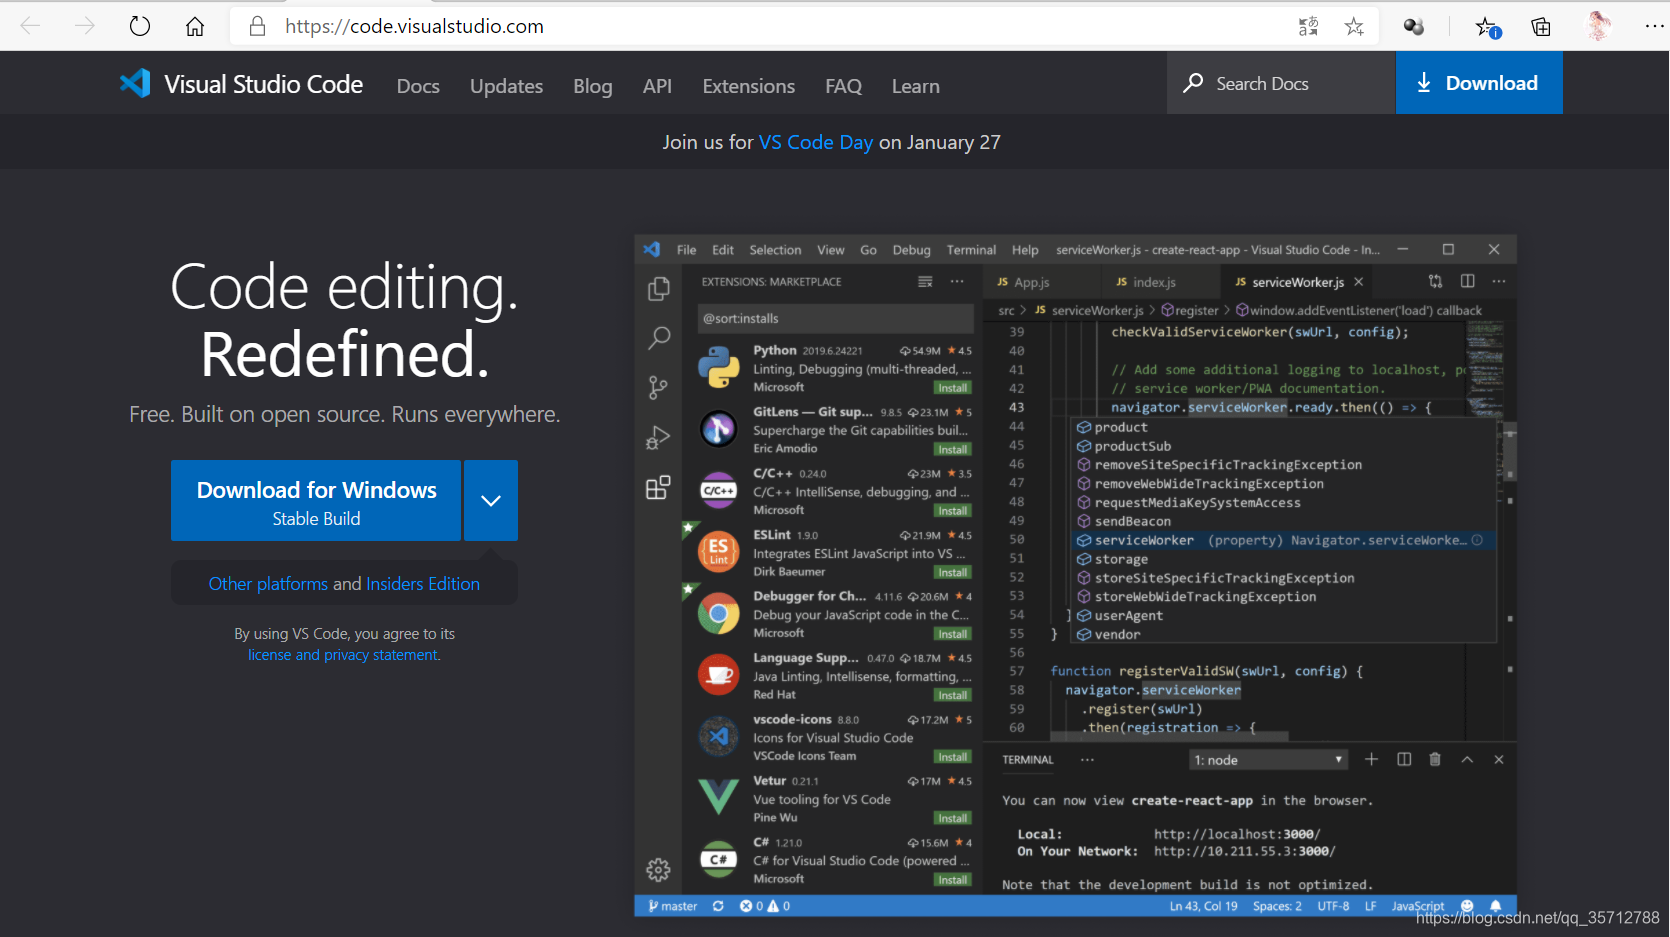Open the File menu in VS Code

tap(686, 250)
